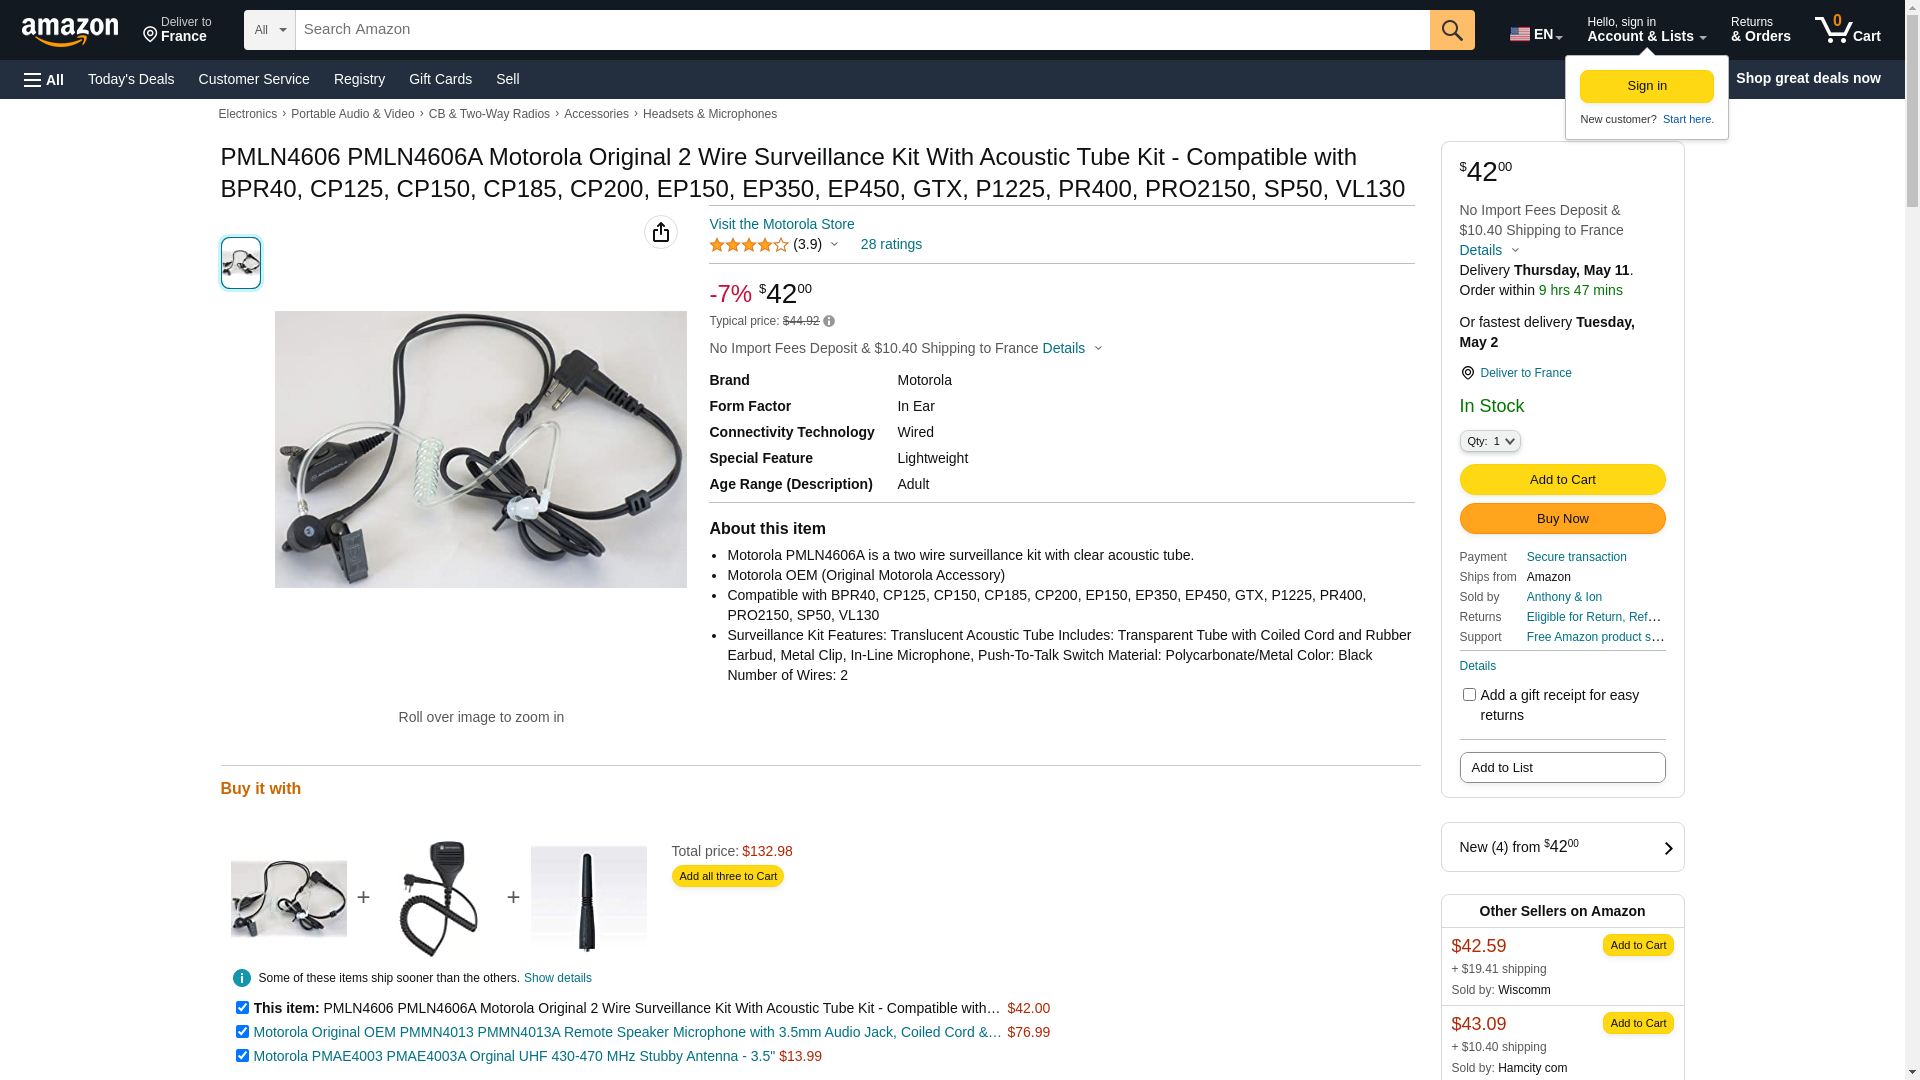Toggle the gift receipt checkbox

pyautogui.click(x=1469, y=694)
